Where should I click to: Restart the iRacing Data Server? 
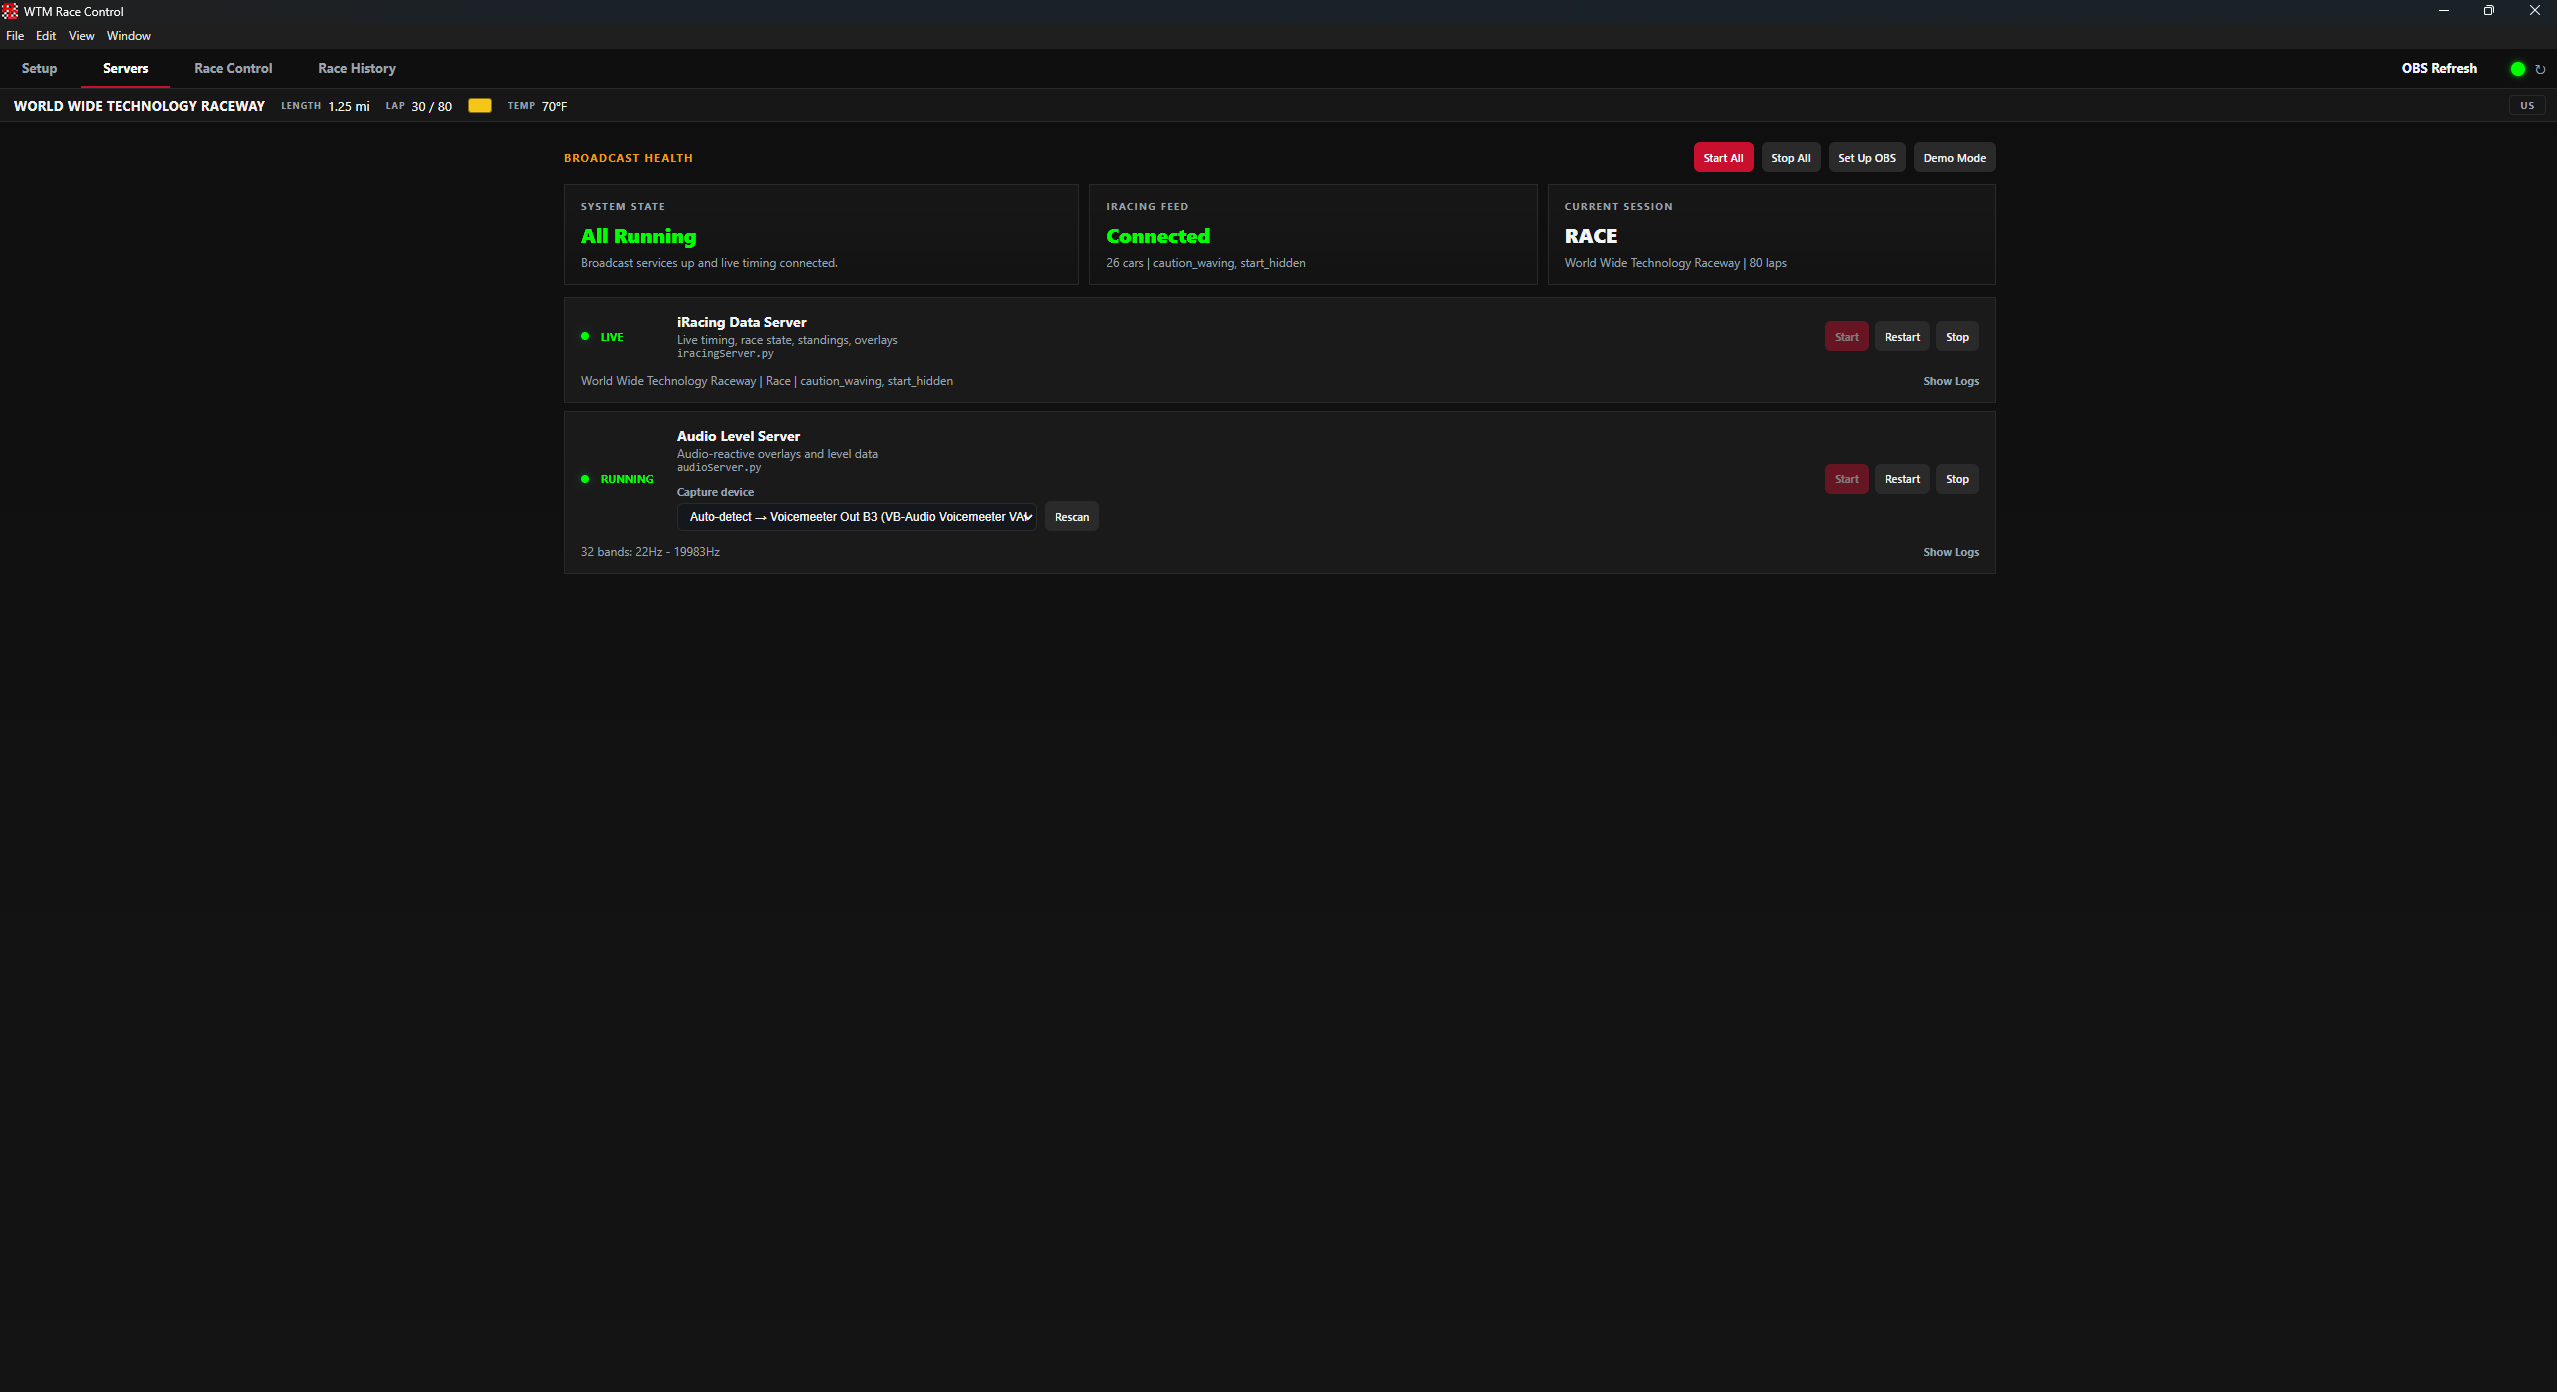coord(1902,337)
